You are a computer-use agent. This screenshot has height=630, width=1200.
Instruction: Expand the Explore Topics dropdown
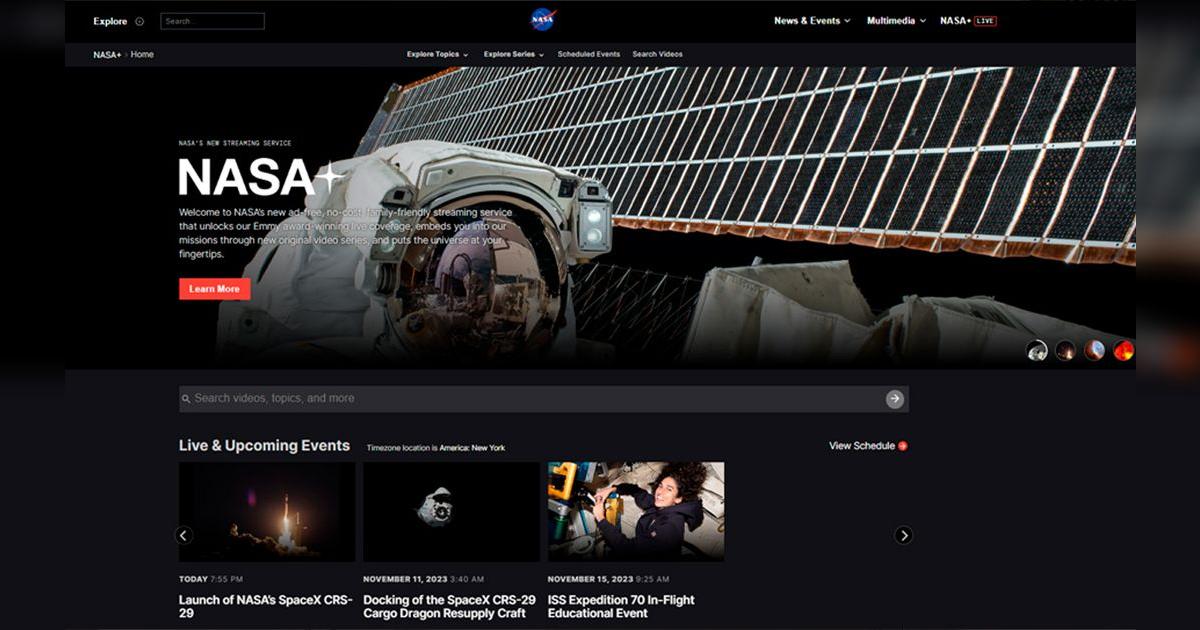pyautogui.click(x=434, y=54)
